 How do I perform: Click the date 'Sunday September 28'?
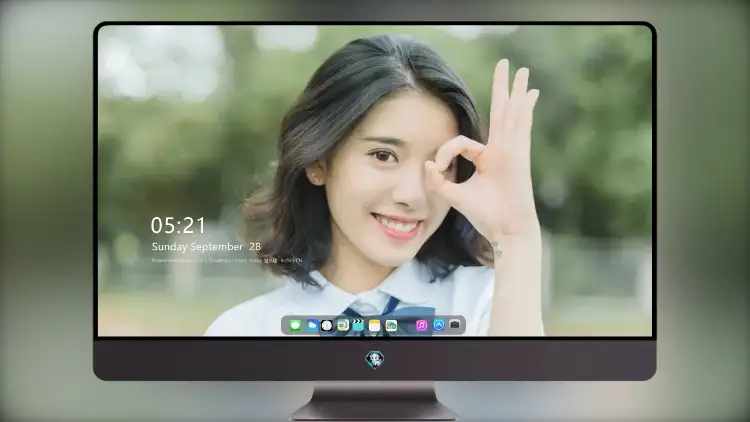[x=206, y=247]
